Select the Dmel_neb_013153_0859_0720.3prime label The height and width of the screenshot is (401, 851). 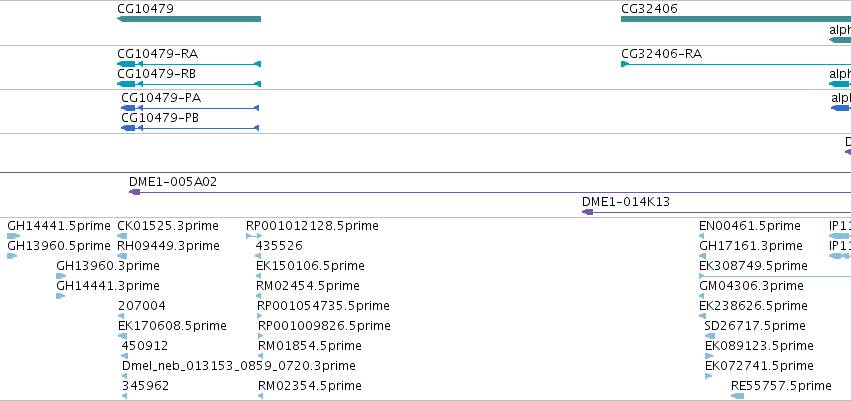[239, 366]
